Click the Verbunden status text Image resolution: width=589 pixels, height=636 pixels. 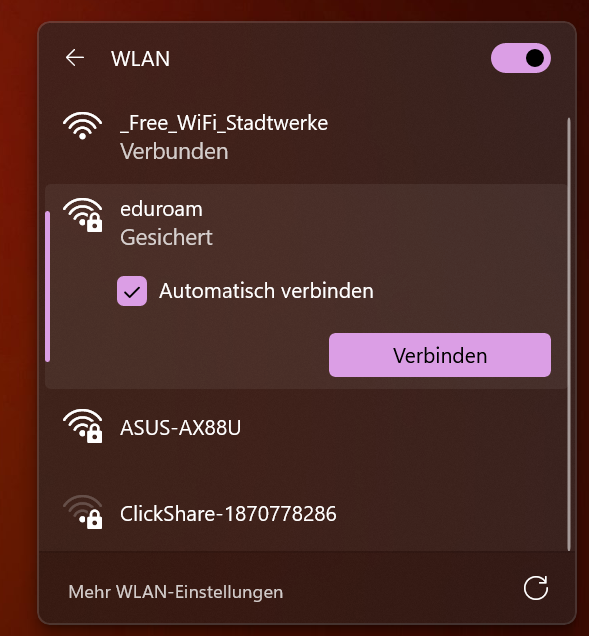174,152
